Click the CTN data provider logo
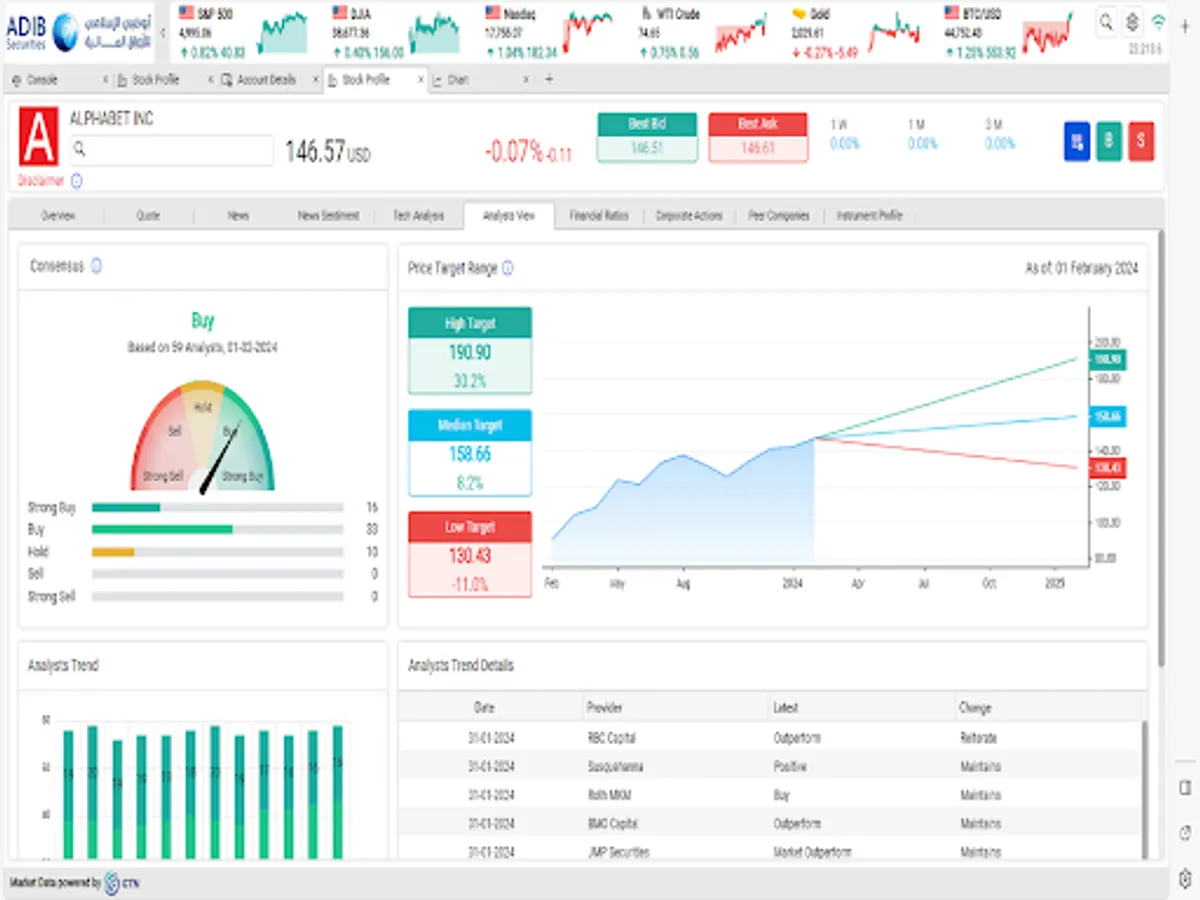This screenshot has width=1200, height=900. click(120, 884)
